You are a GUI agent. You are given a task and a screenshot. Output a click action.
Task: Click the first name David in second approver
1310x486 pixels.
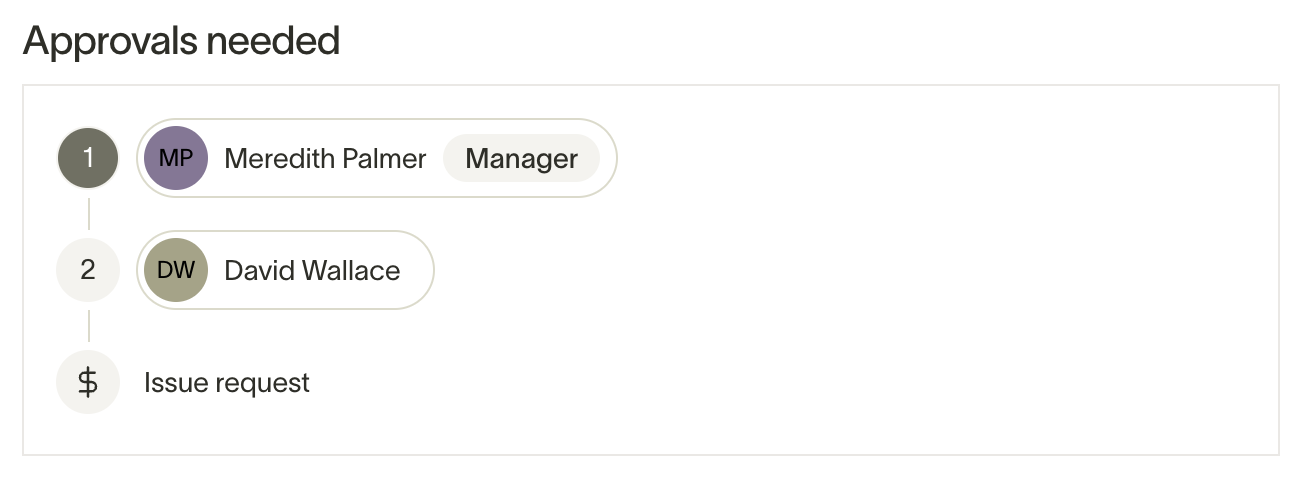coord(257,270)
